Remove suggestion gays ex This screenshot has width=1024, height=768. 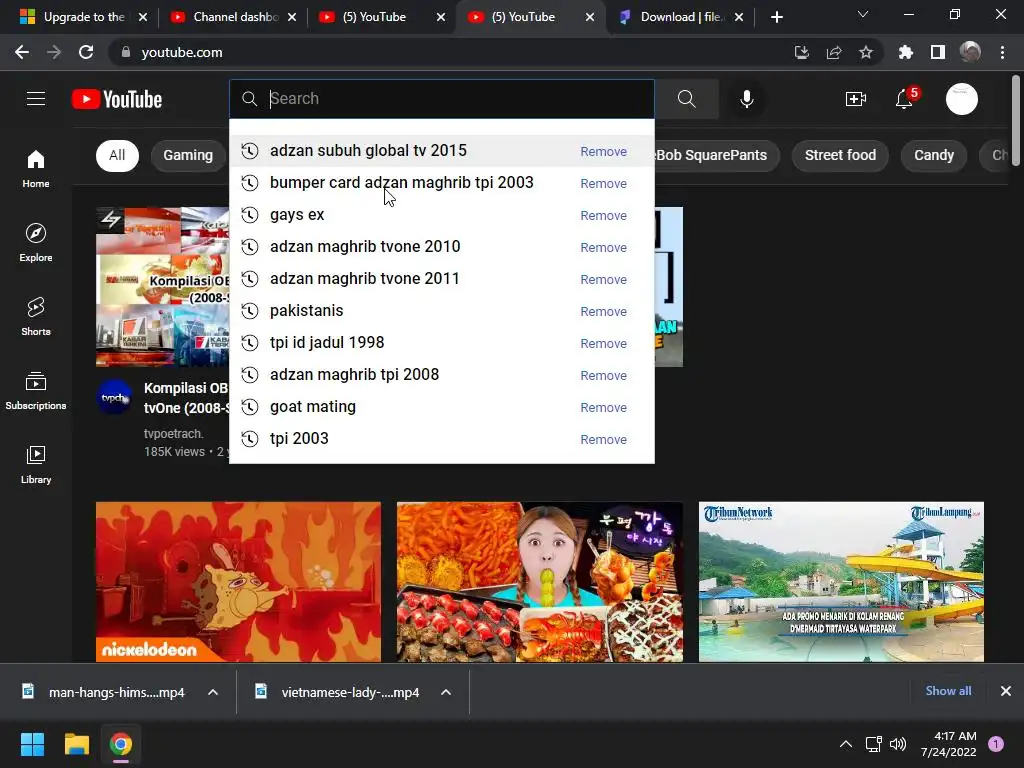point(603,216)
